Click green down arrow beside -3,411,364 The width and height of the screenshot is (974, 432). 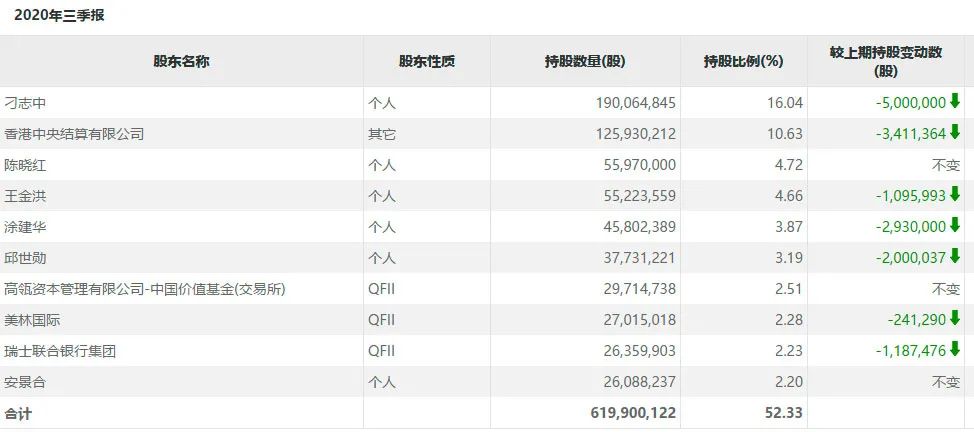point(955,132)
